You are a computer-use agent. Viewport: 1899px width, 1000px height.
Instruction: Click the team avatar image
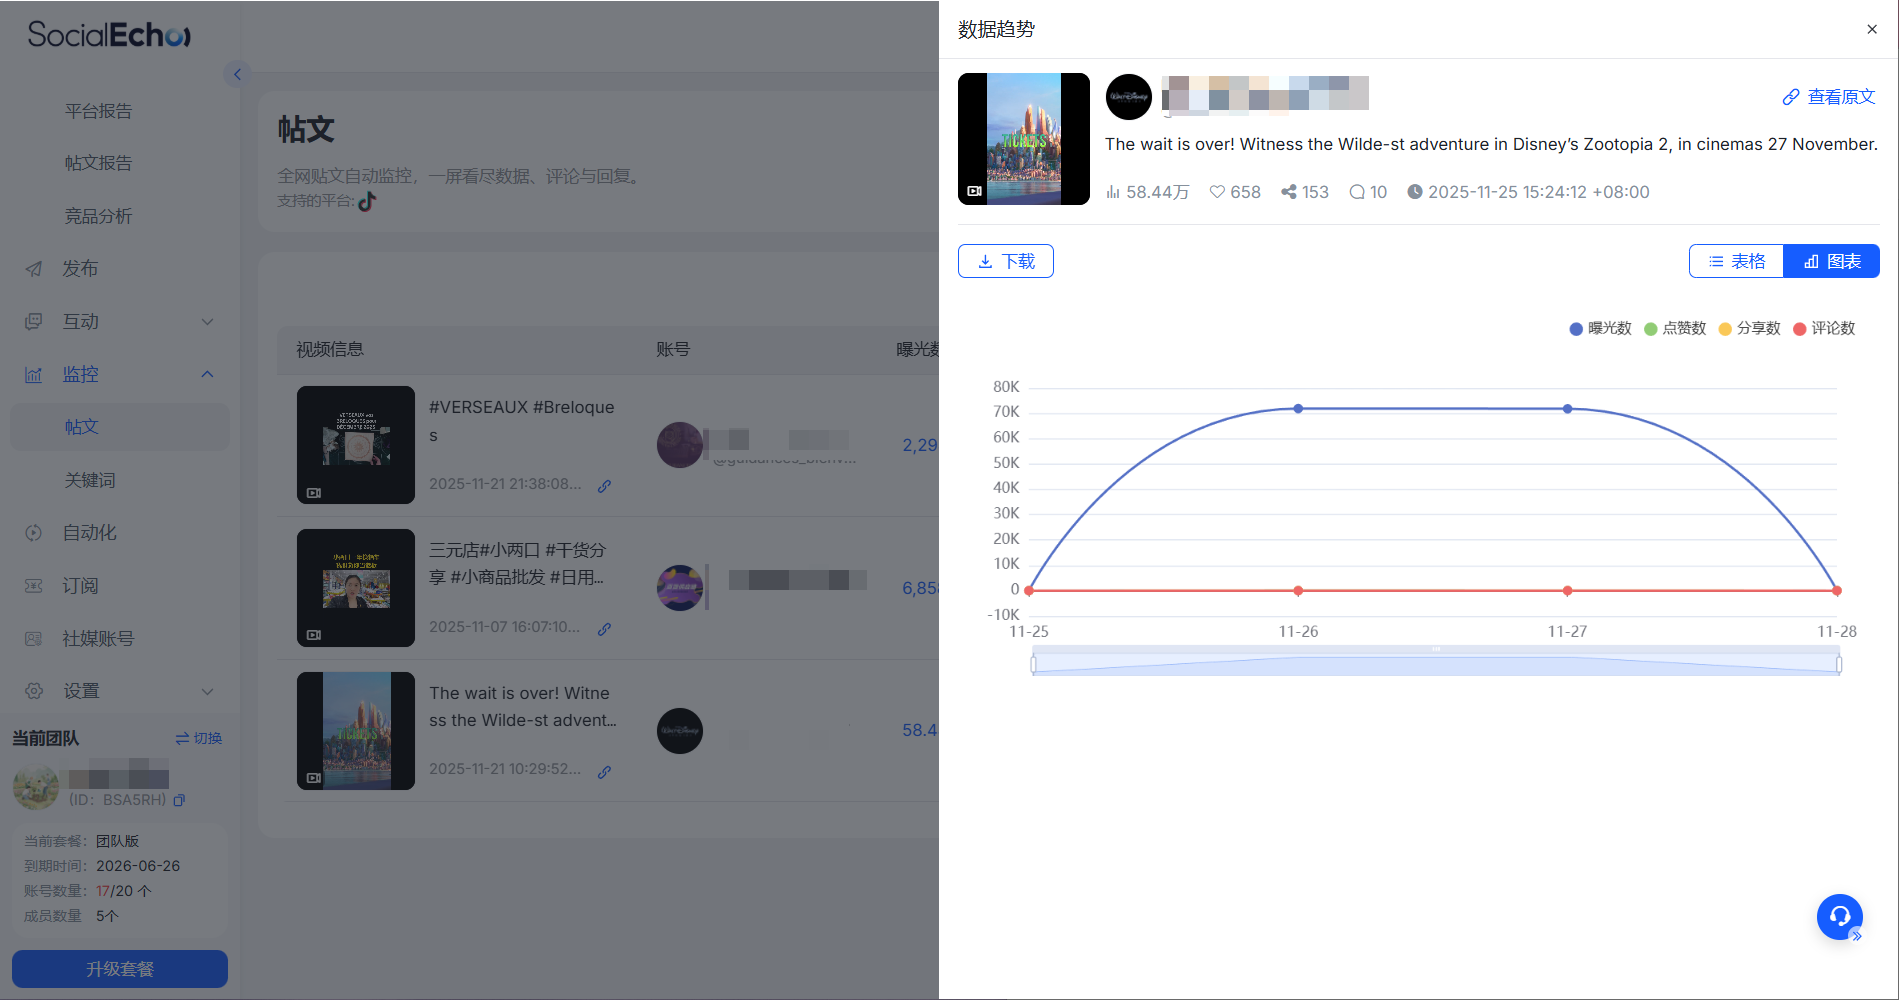coord(36,786)
